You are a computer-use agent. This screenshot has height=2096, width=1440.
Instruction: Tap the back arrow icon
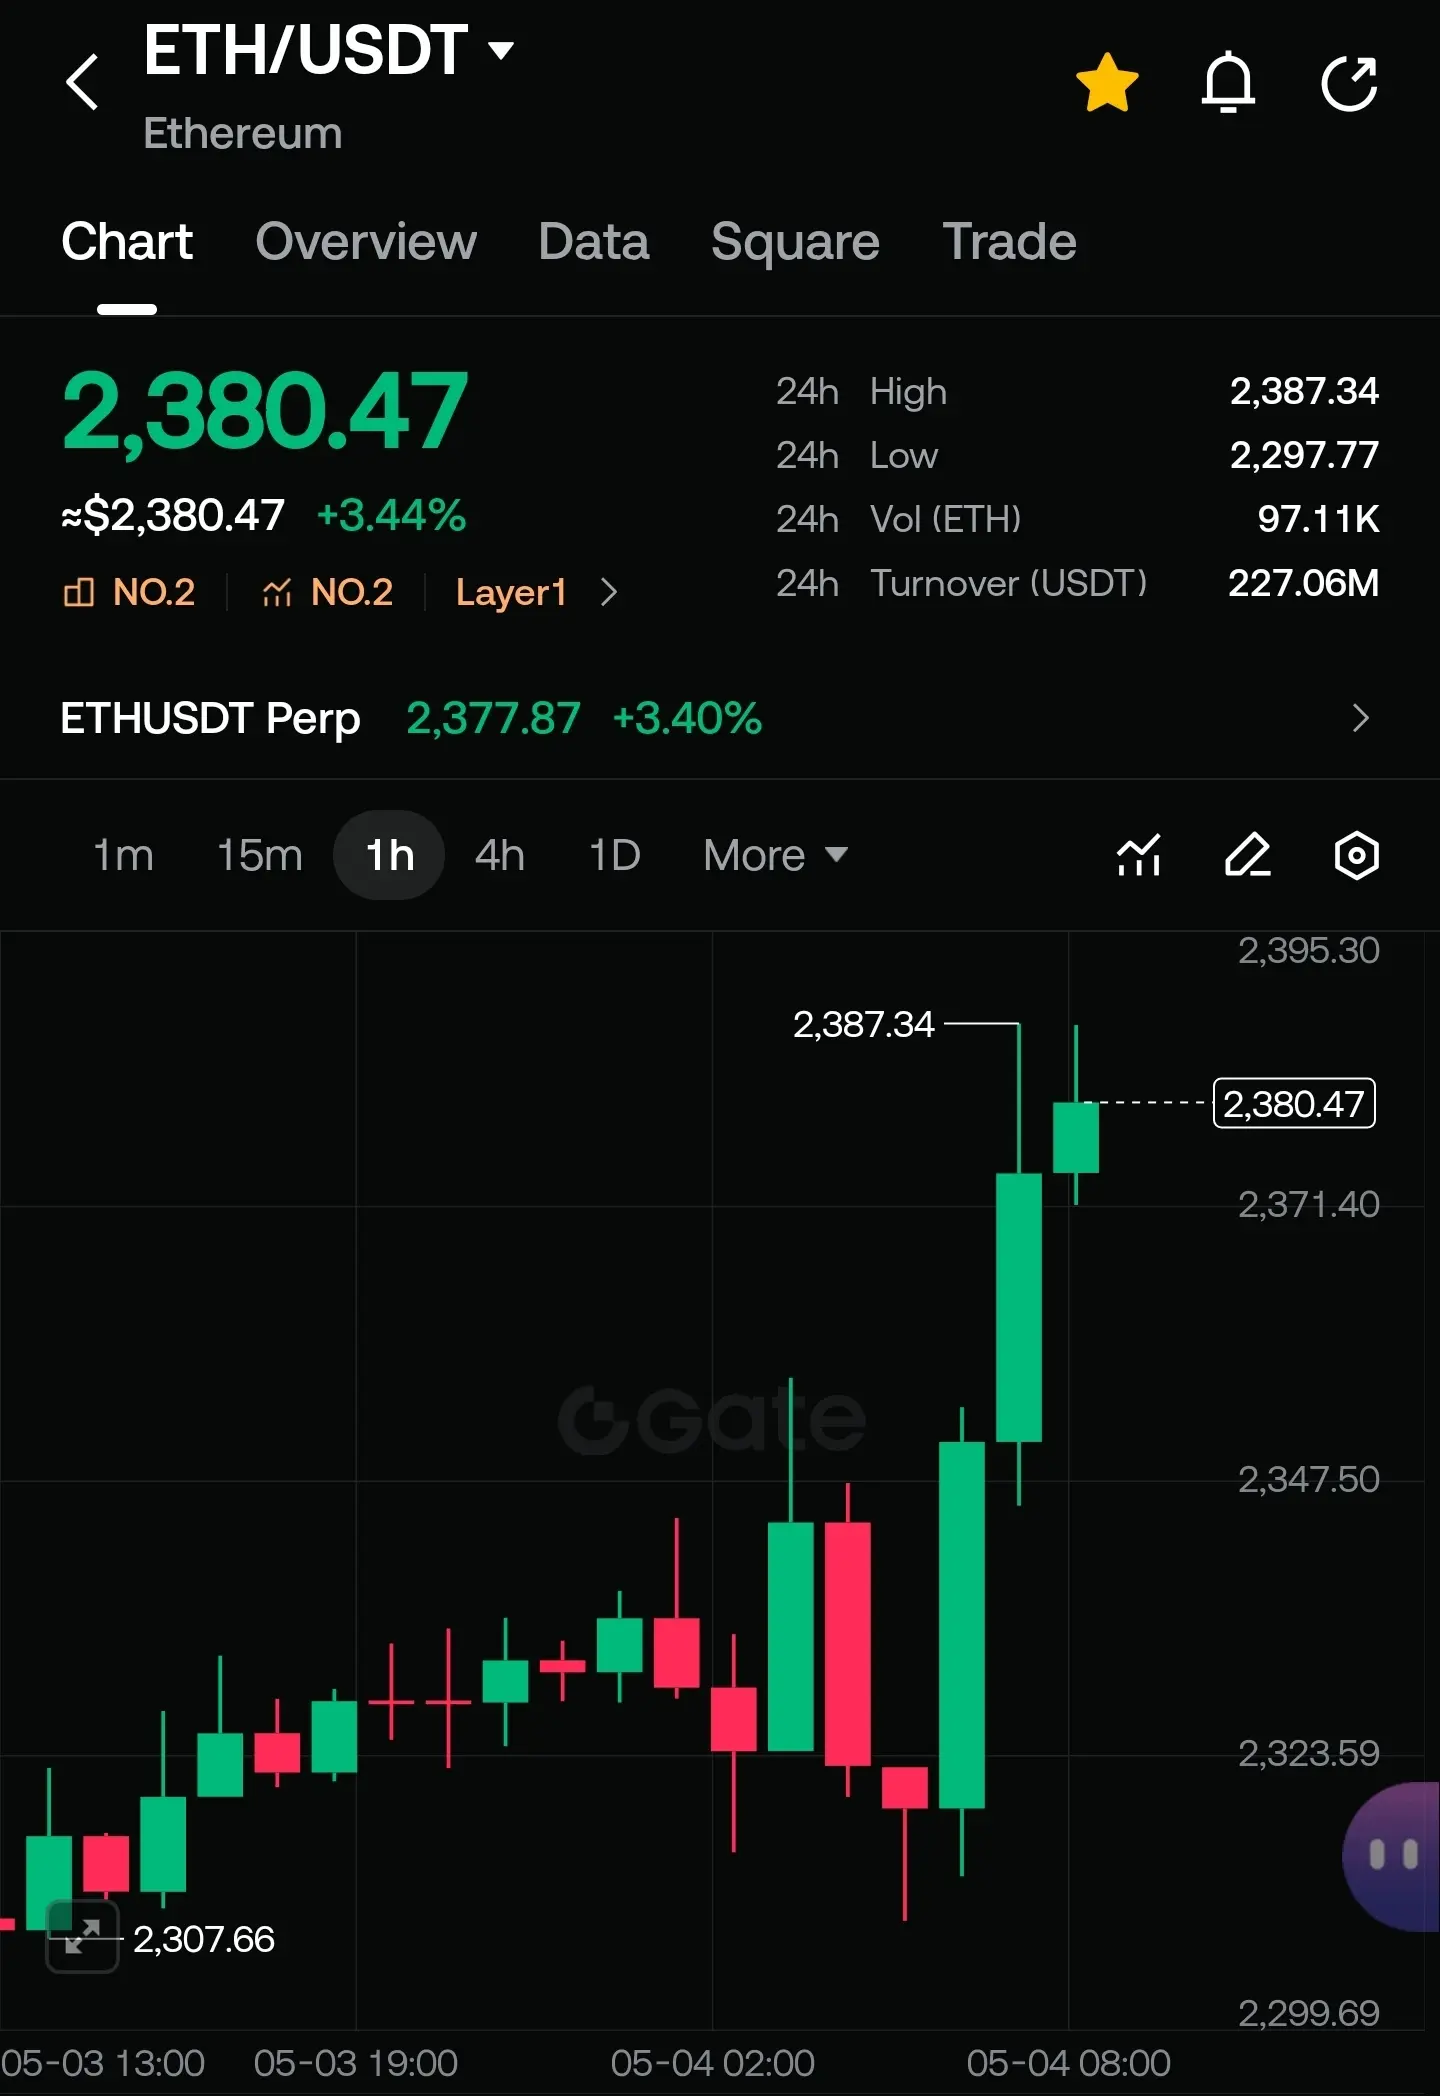click(x=83, y=82)
